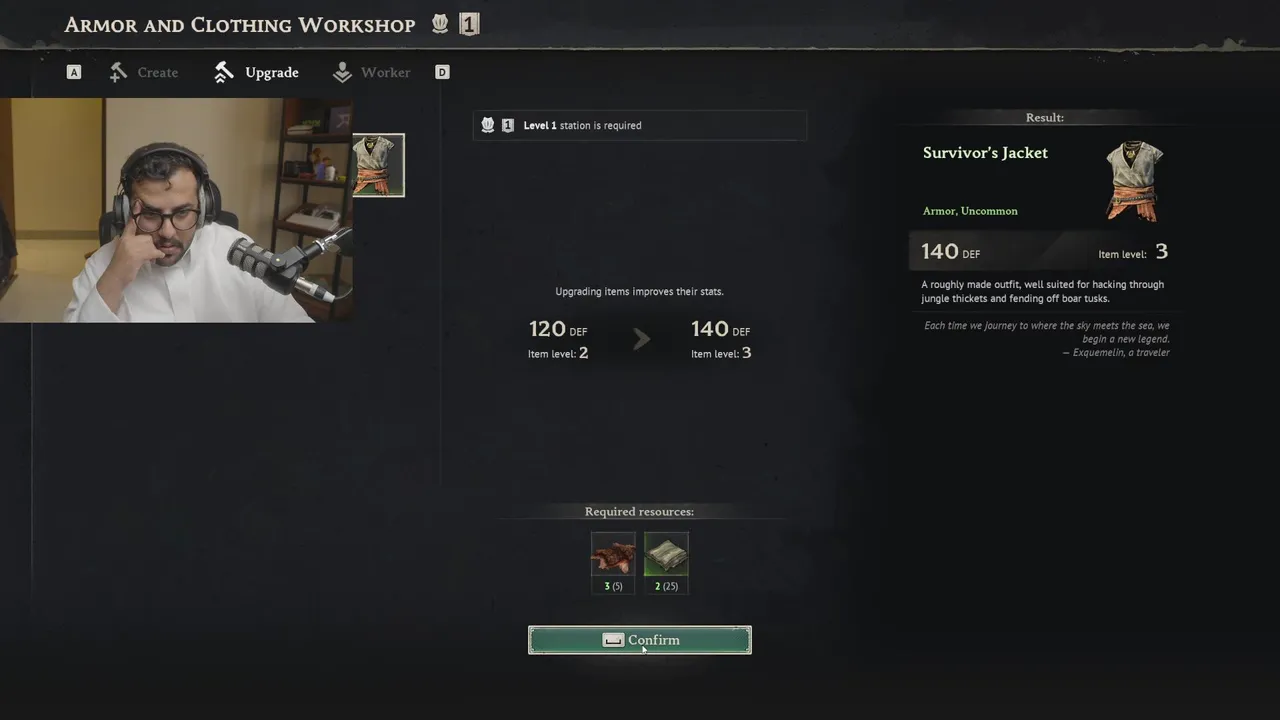
Task: Click the arrow between DEF values
Action: (x=641, y=340)
